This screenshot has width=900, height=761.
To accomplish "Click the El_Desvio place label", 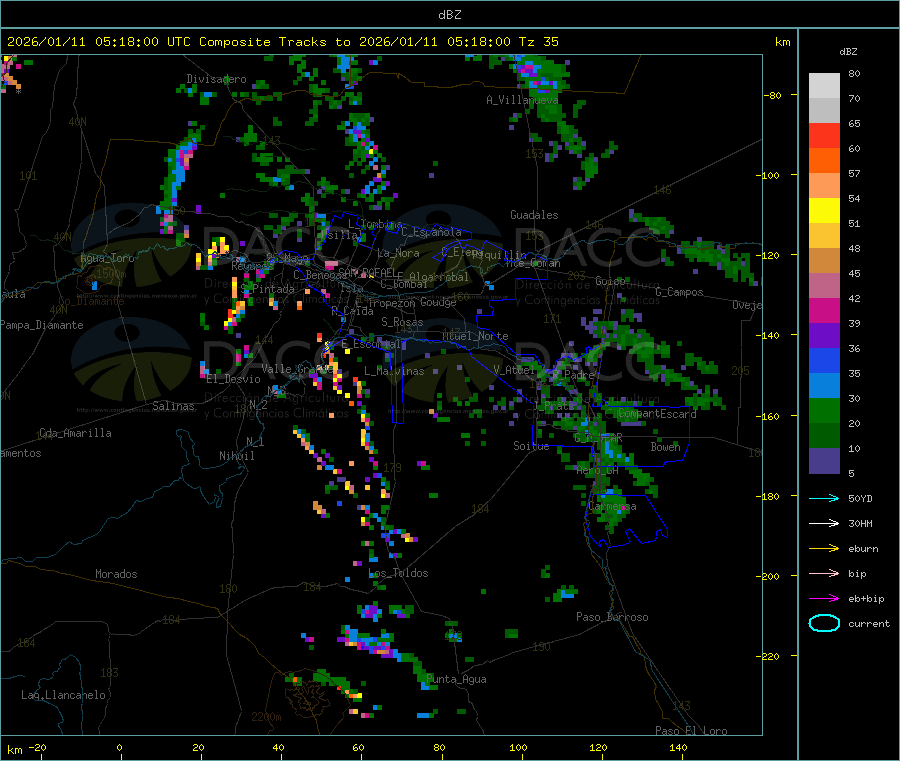I will click(234, 379).
